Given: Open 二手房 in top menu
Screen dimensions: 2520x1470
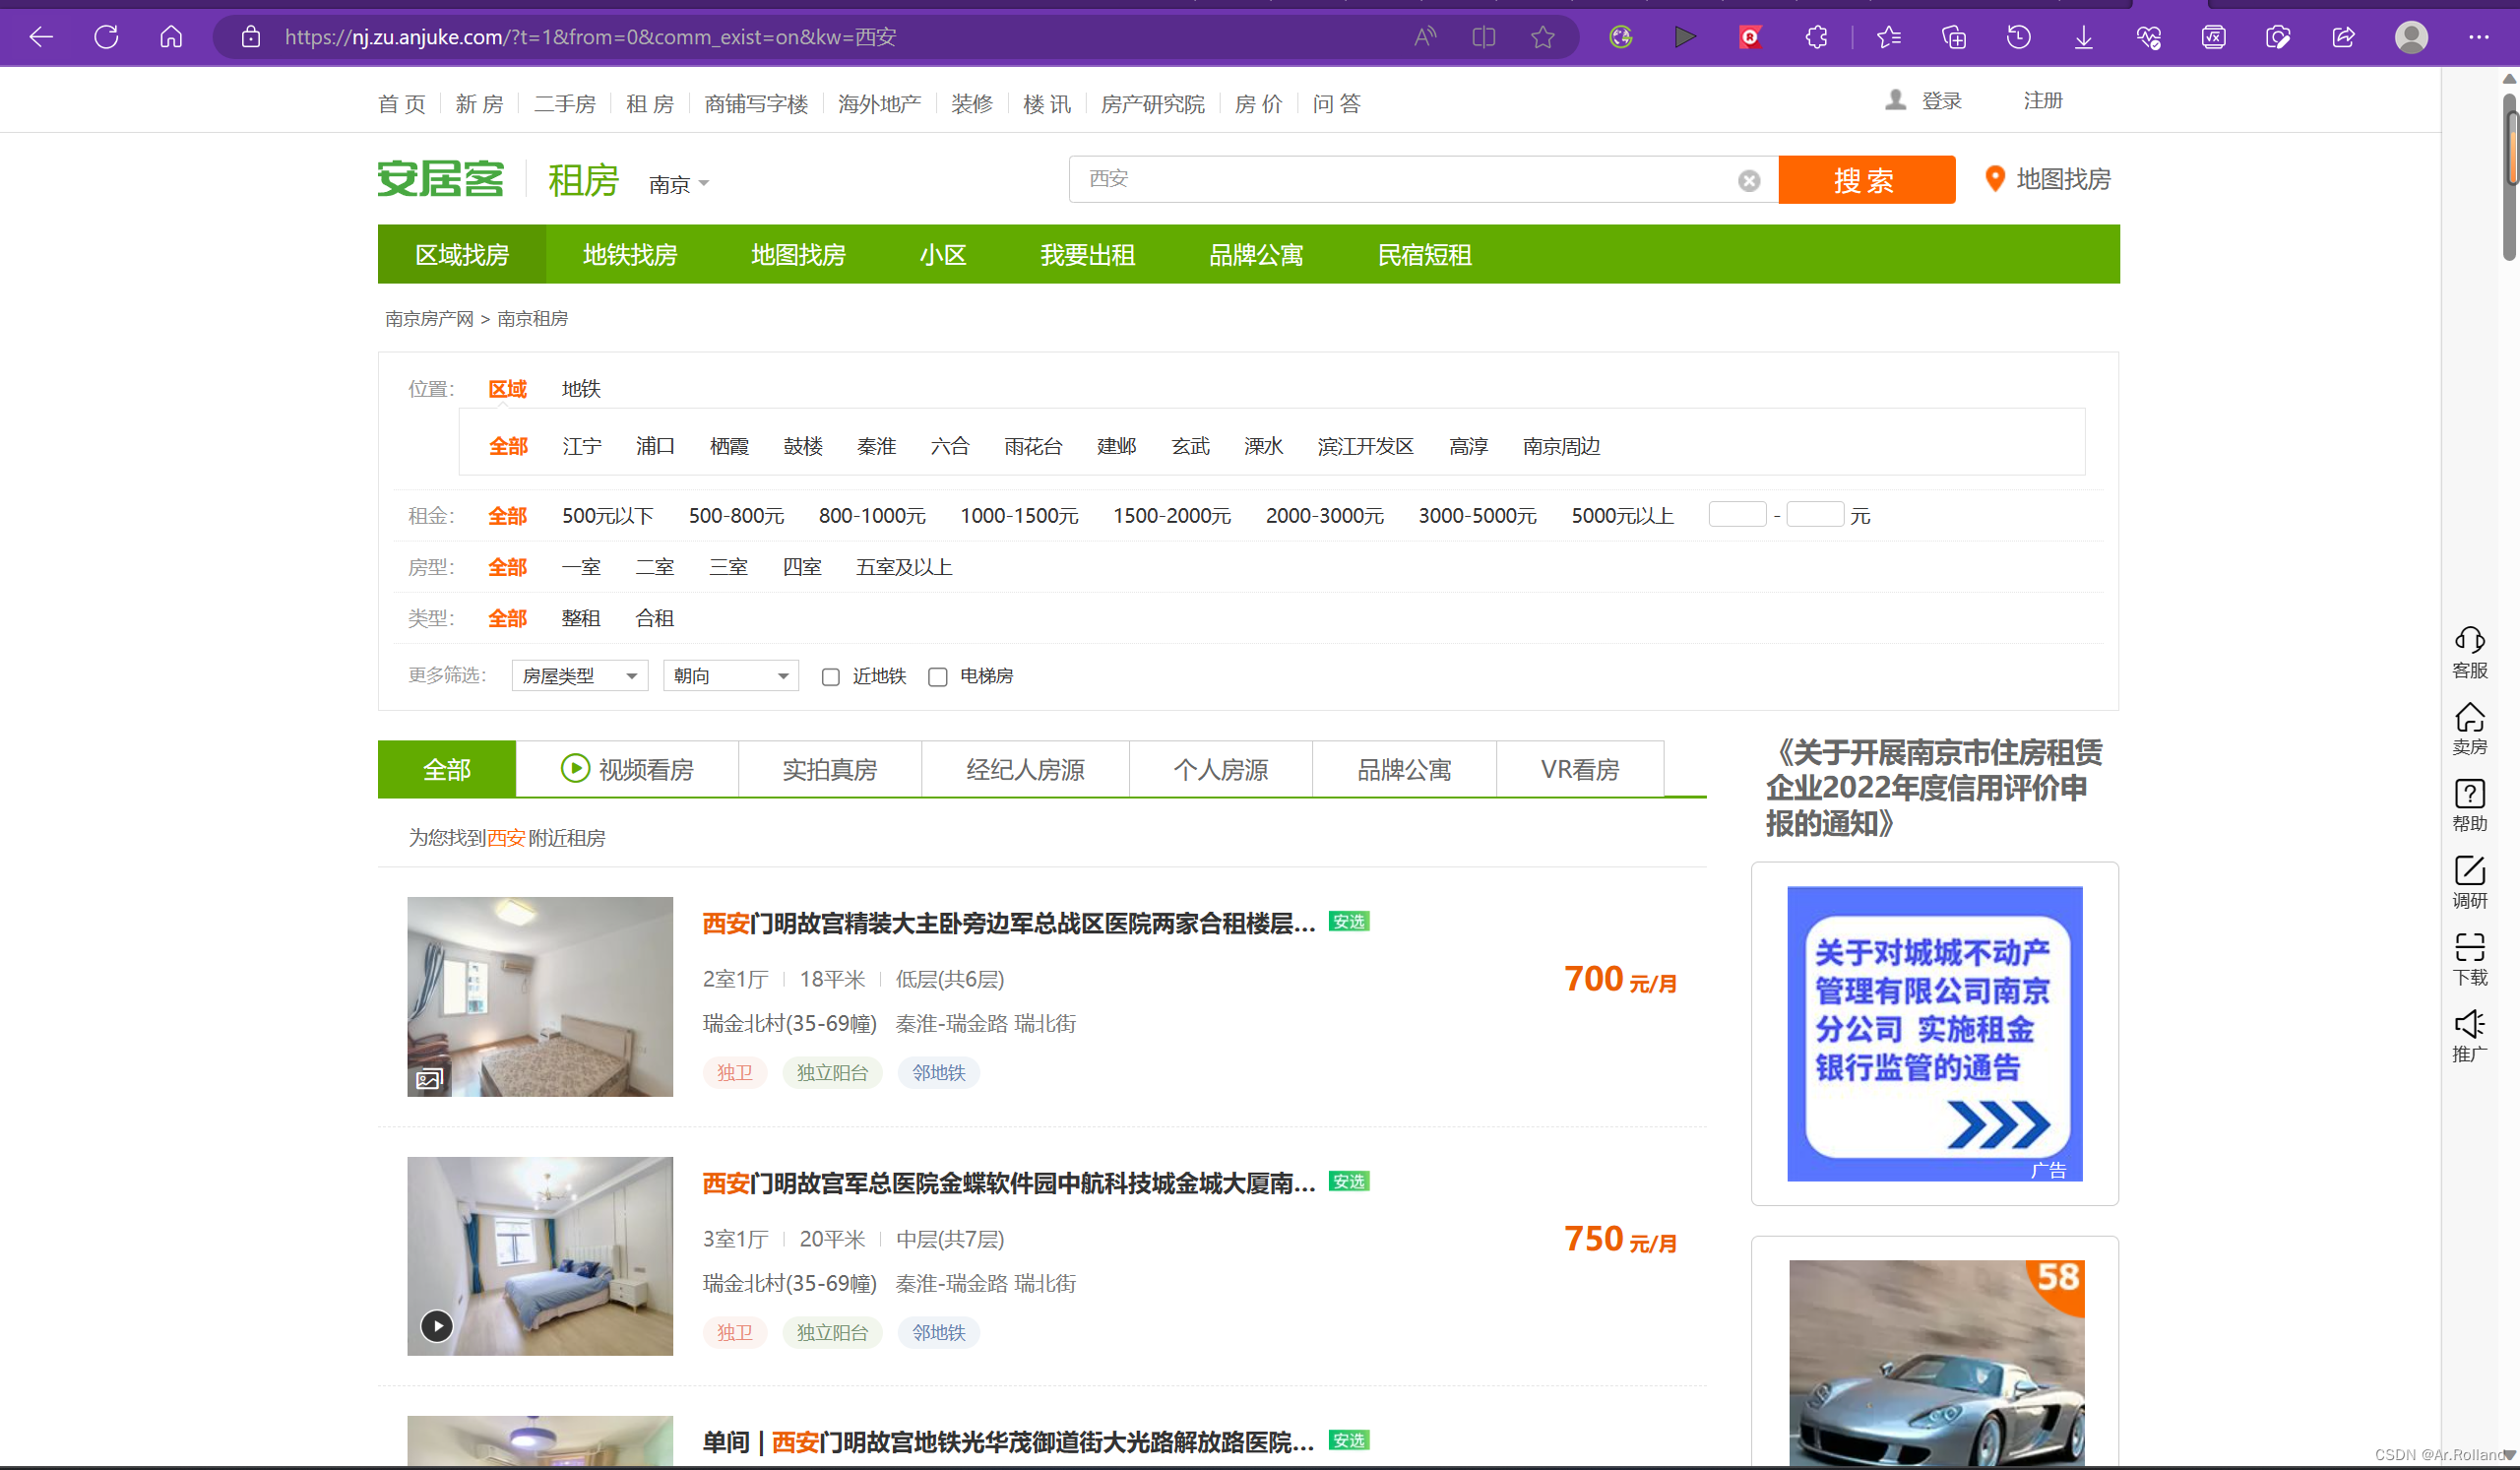Looking at the screenshot, I should point(564,103).
